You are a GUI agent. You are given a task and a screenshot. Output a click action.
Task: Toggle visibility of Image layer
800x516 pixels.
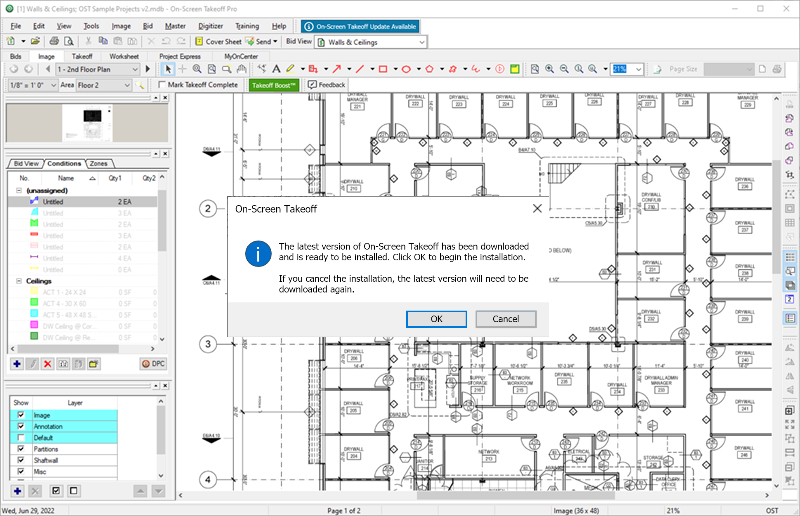point(21,415)
